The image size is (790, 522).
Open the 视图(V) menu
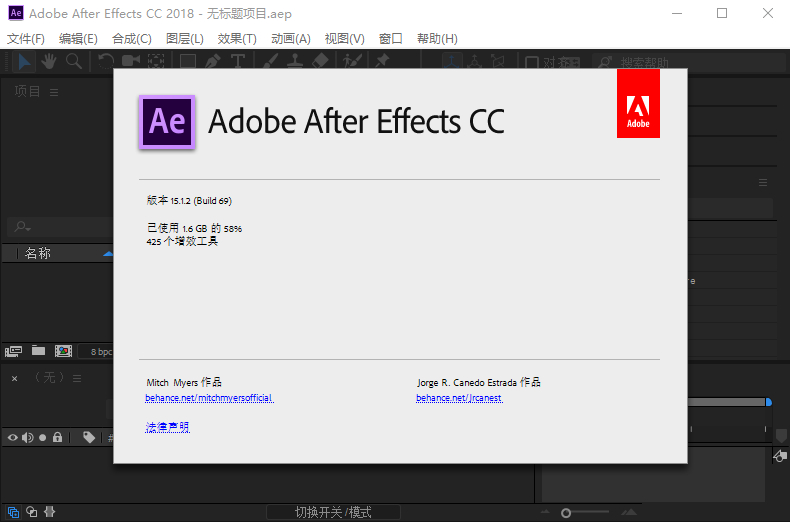click(345, 39)
